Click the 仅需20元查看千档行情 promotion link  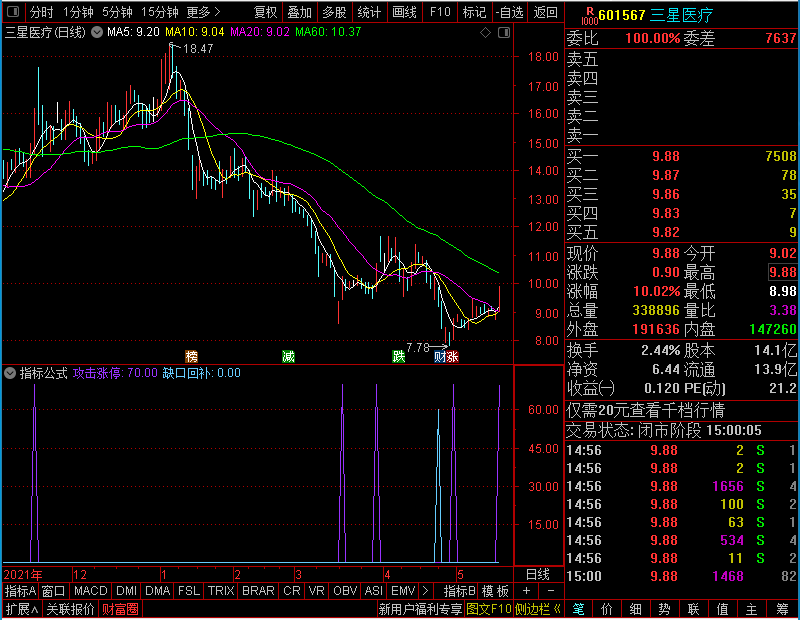click(x=645, y=410)
